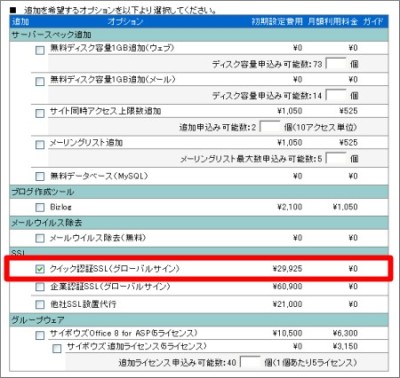Click the ¥10,500 initial fee for サイボウズOffice
The height and width of the screenshot is (378, 400).
pos(288,333)
